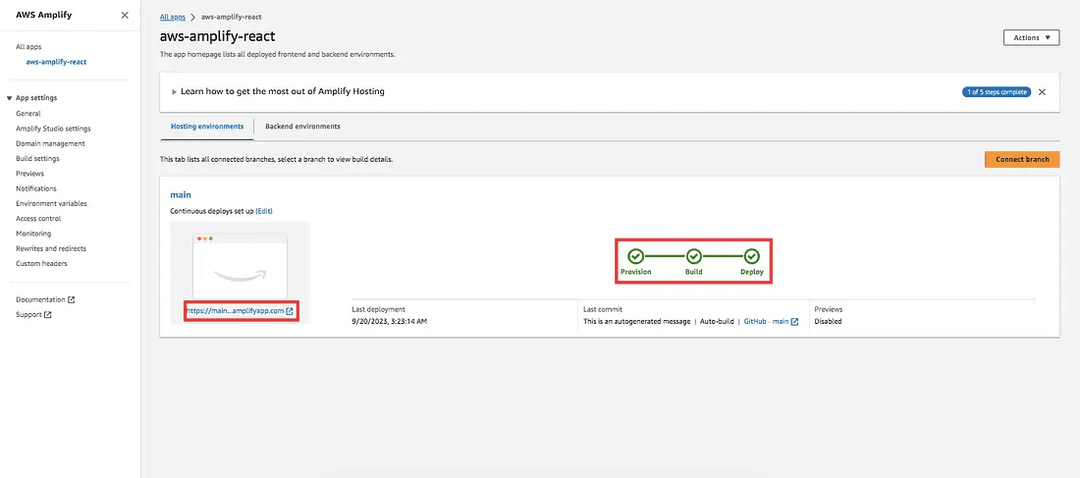Click the 1 of 5 steps progress badge
Screen dimensions: 1080x478
[x=996, y=92]
